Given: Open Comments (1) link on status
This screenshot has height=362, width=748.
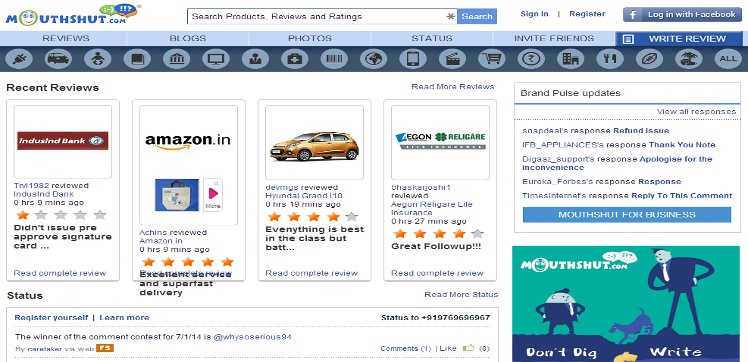Looking at the screenshot, I should click(x=405, y=348).
